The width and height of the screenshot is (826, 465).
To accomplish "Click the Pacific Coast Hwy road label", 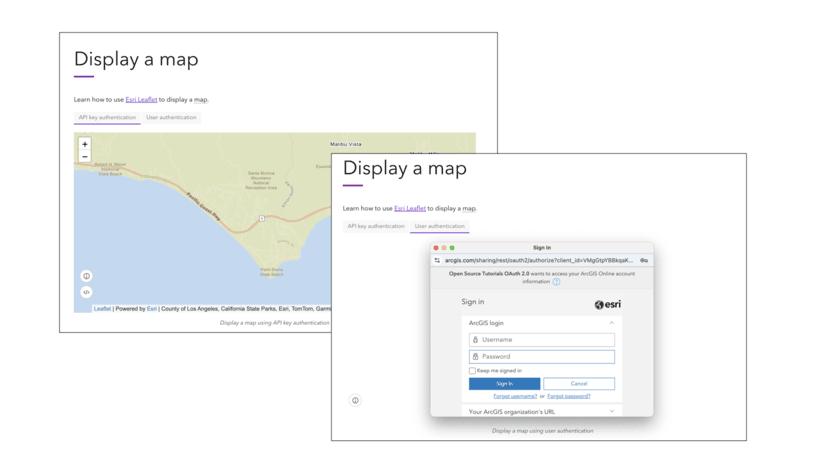I will pyautogui.click(x=203, y=206).
